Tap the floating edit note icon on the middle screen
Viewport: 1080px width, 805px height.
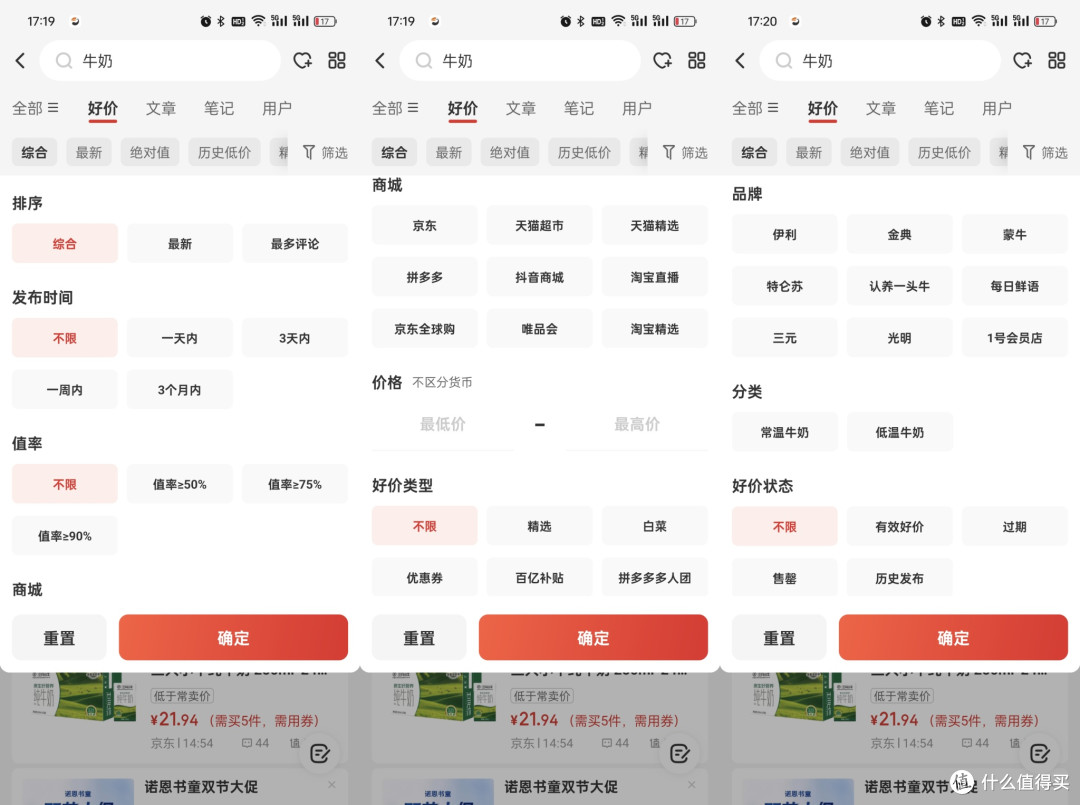coord(680,754)
